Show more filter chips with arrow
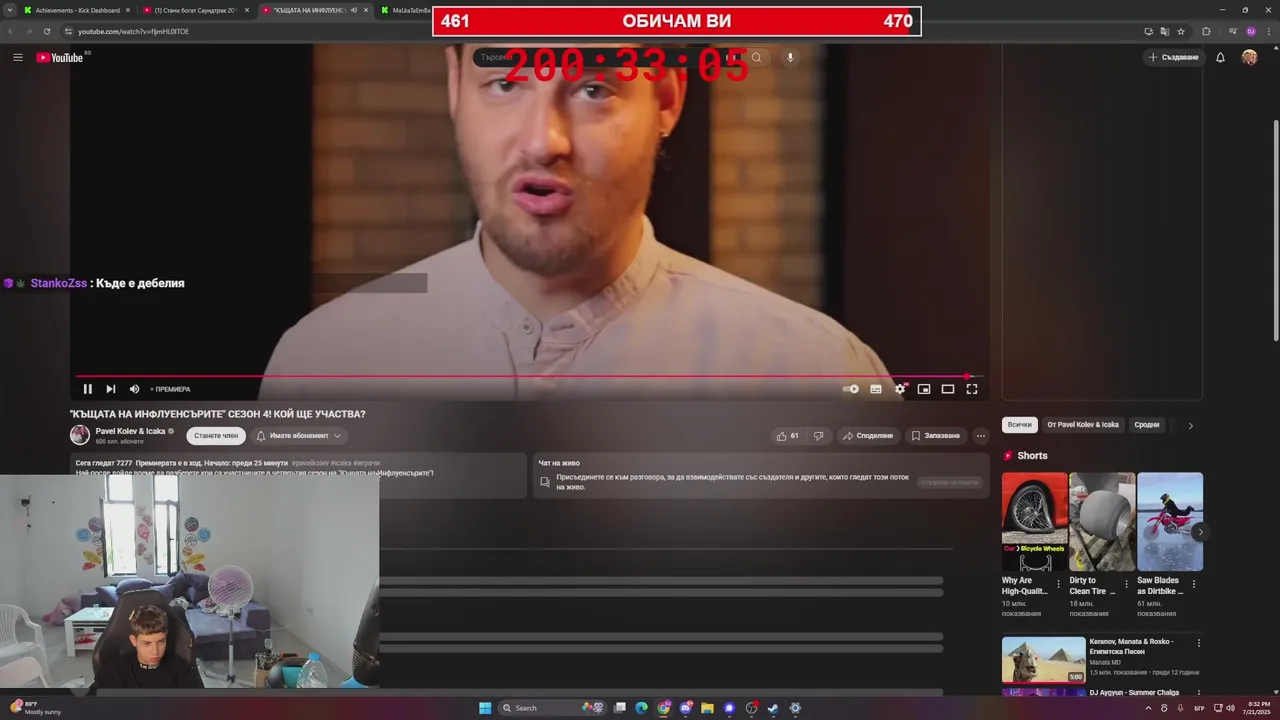 1190,425
